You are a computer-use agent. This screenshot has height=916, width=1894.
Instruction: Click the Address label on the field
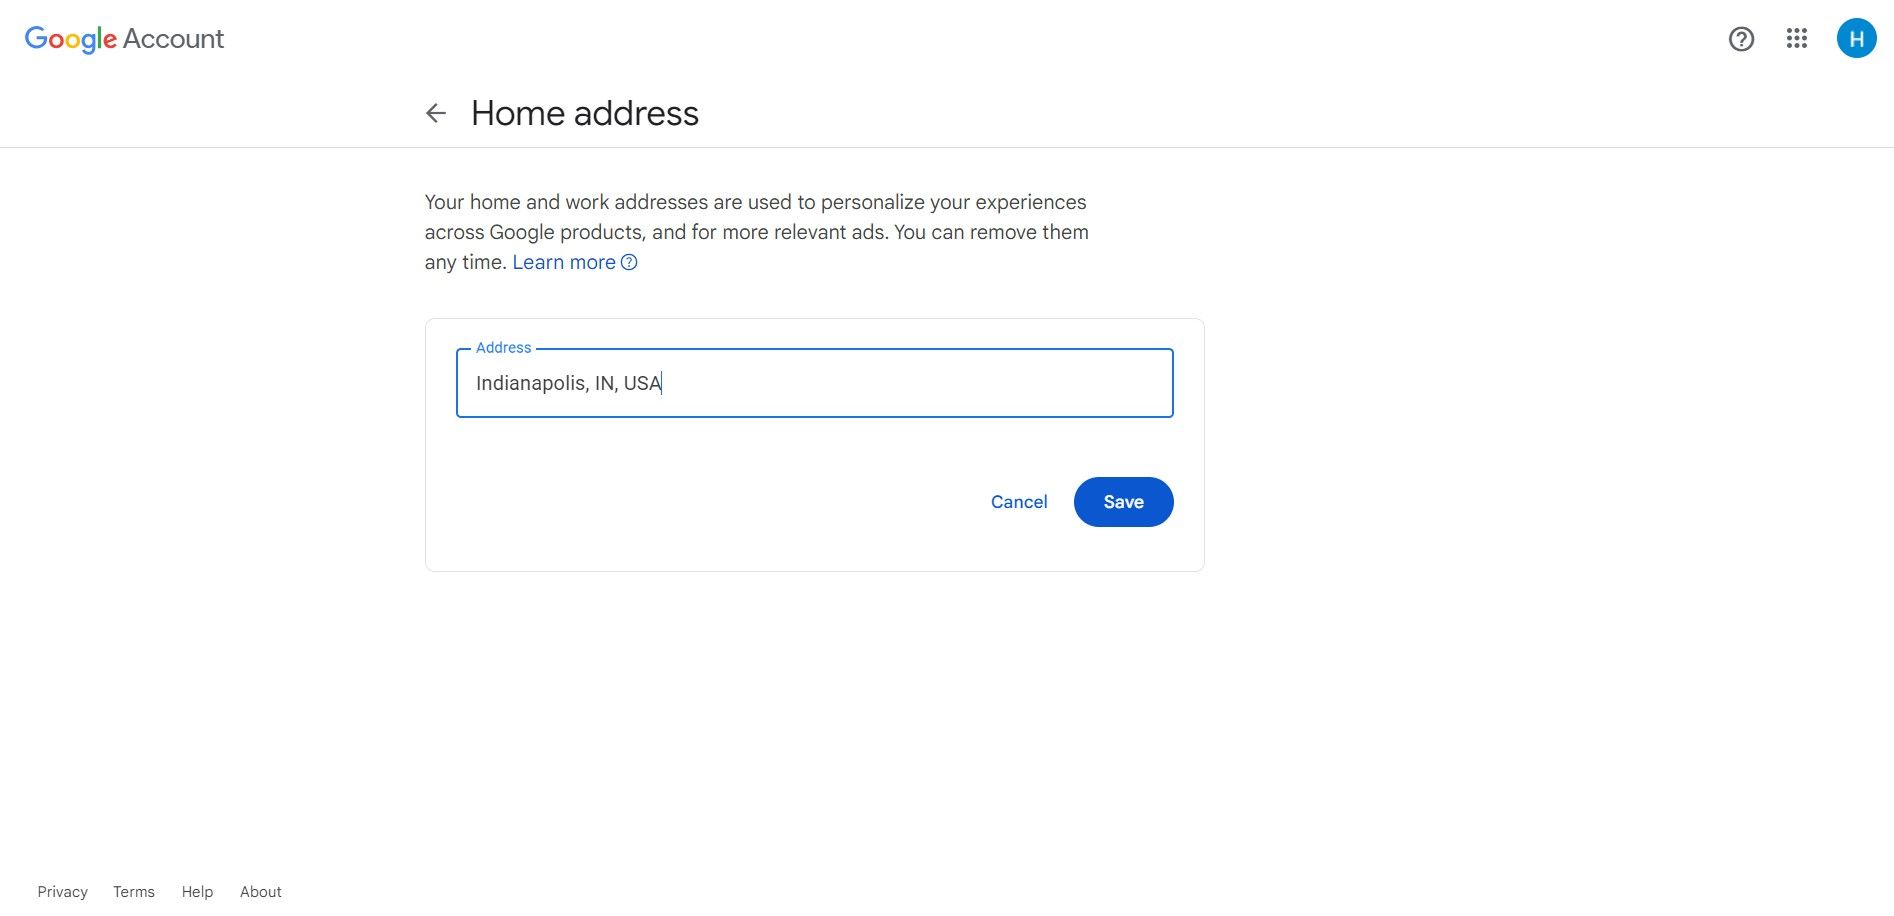[503, 348]
